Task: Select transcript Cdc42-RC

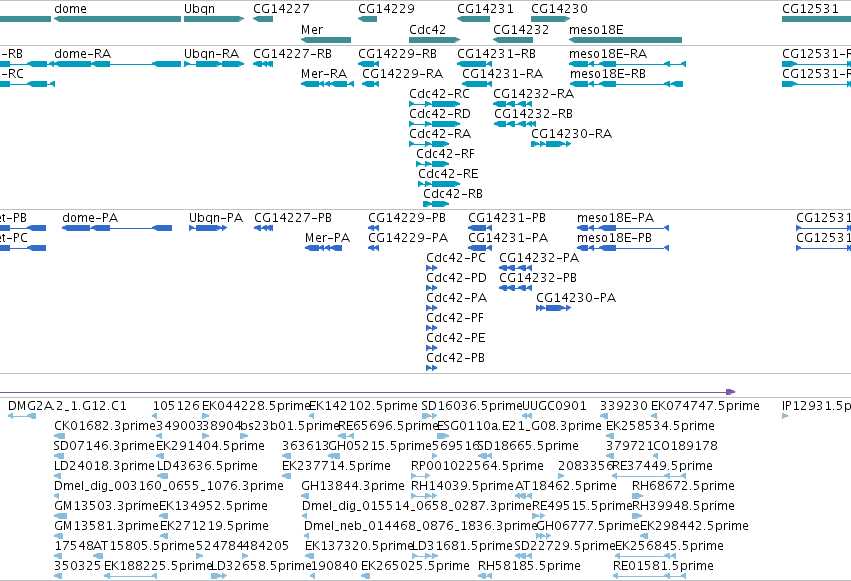Action: (434, 104)
